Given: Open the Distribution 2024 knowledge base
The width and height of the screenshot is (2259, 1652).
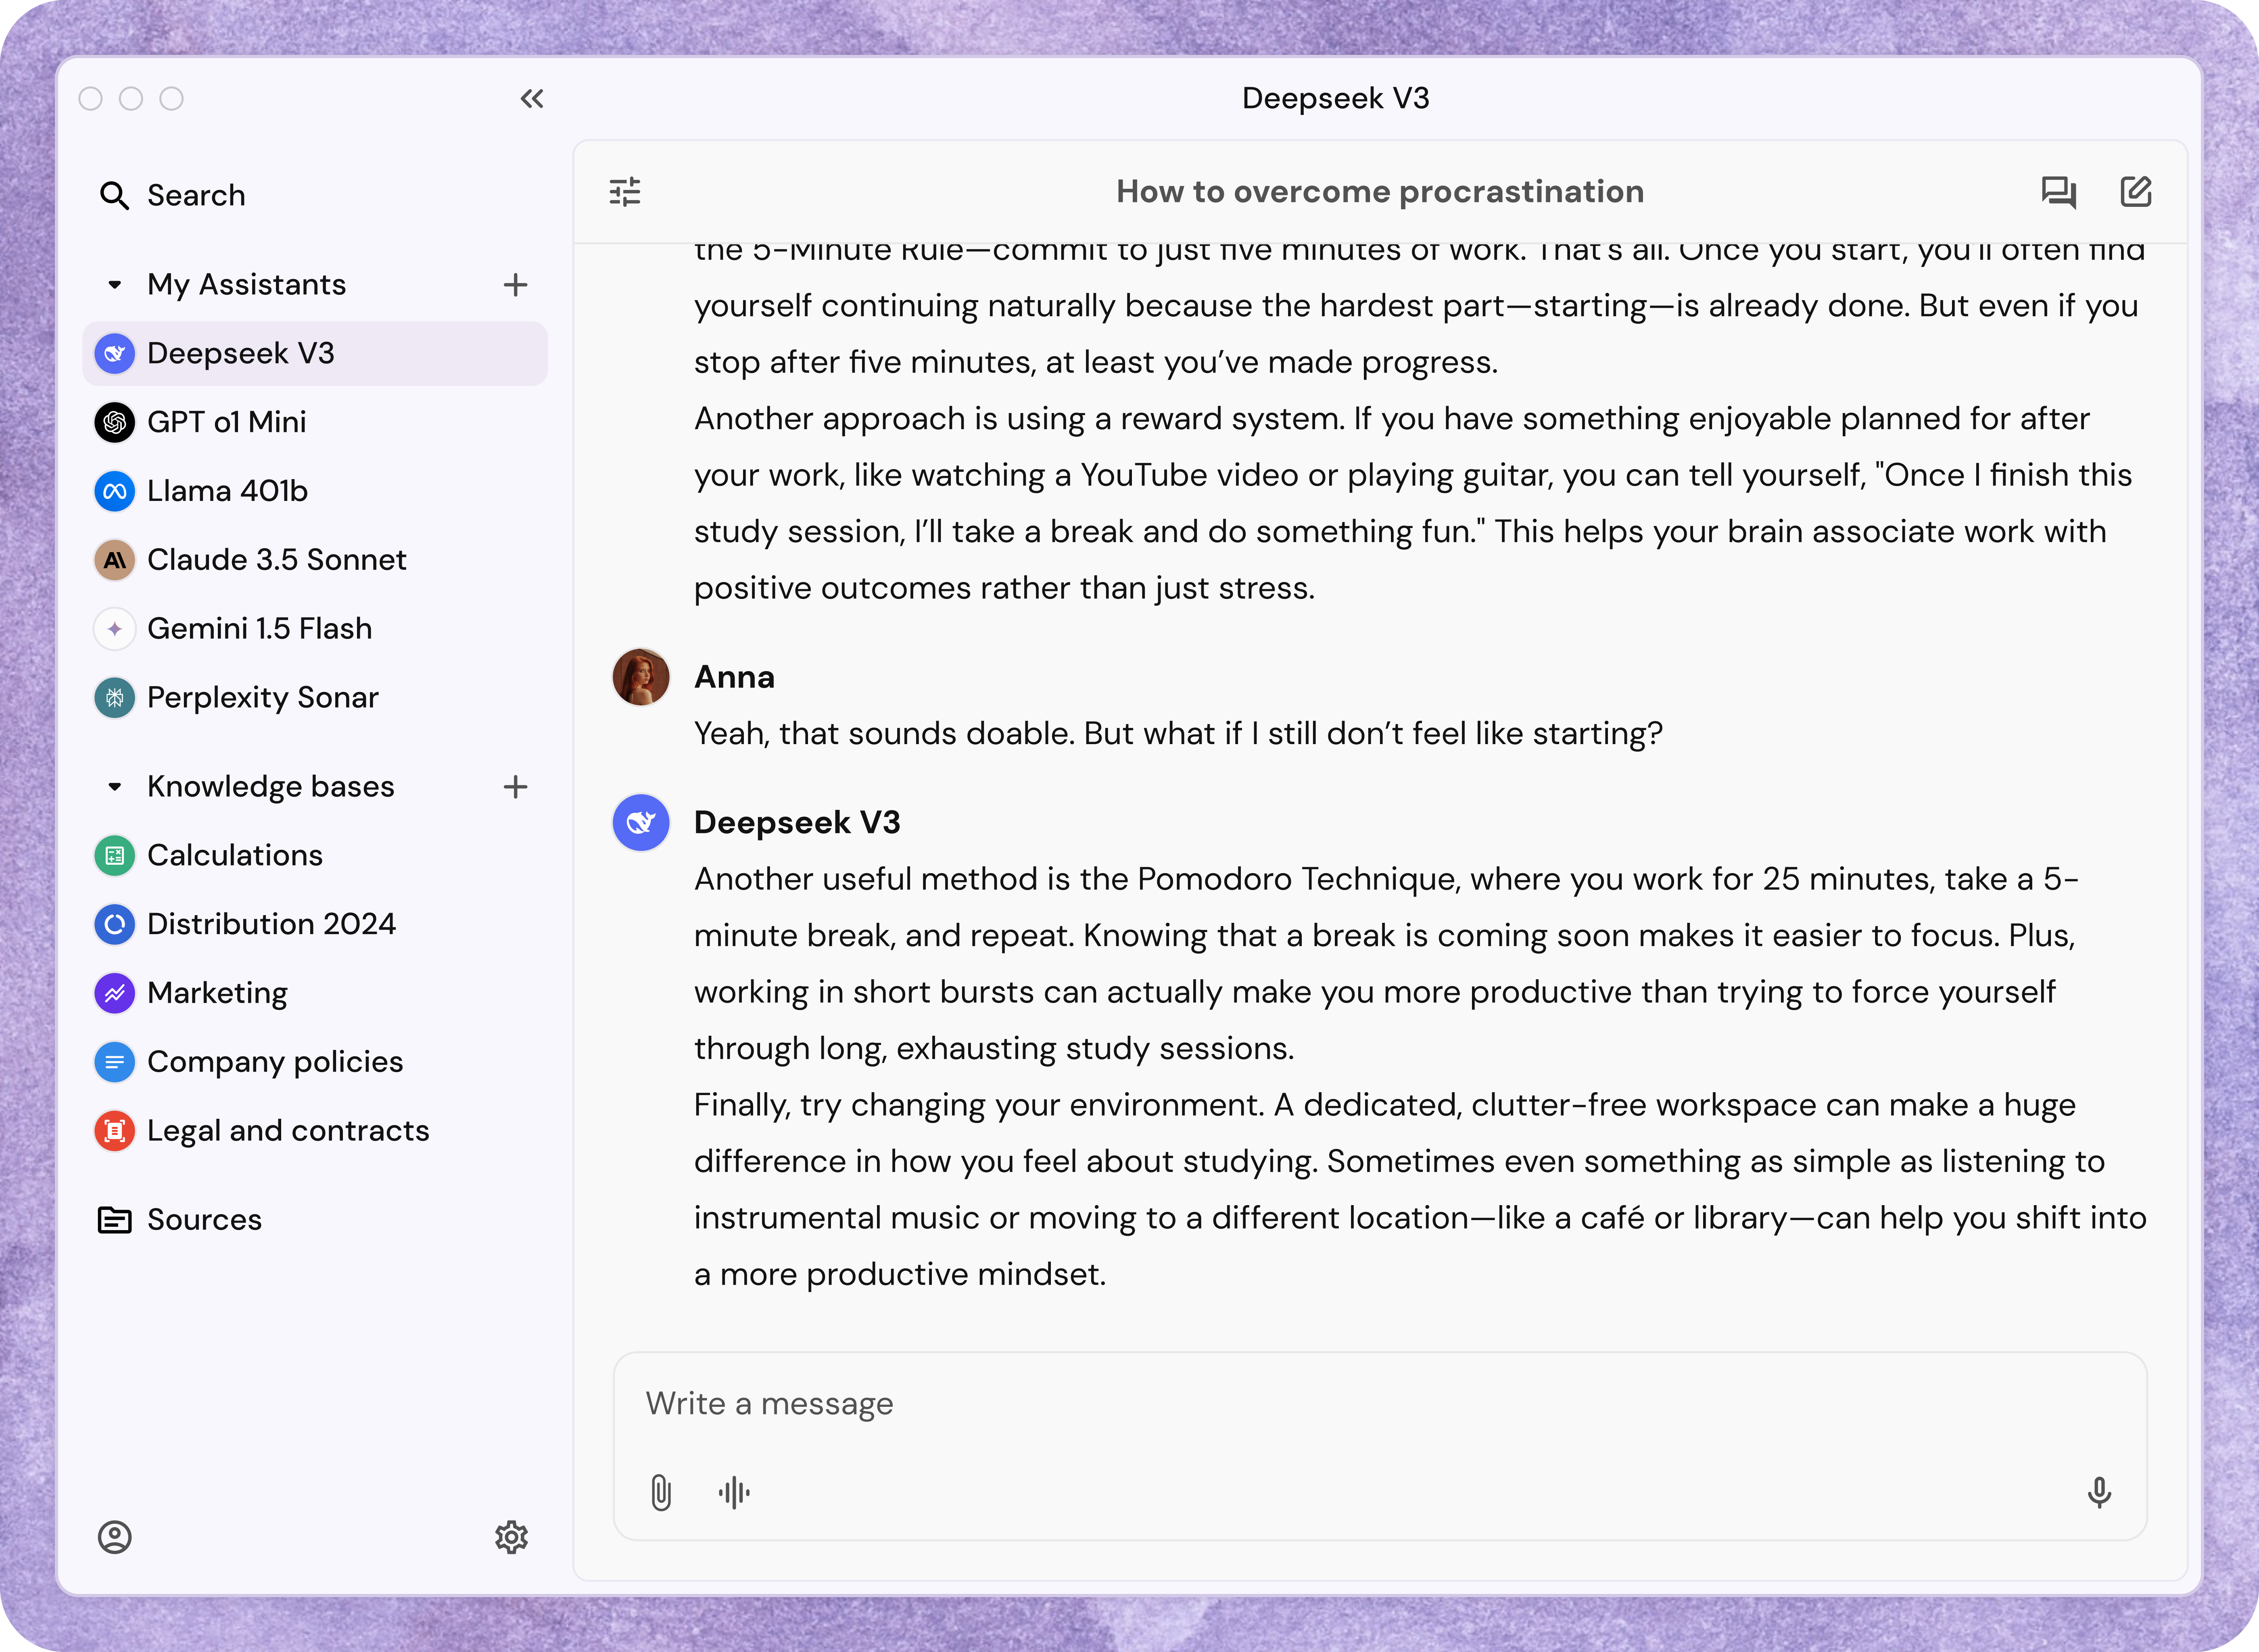Looking at the screenshot, I should click(x=315, y=924).
